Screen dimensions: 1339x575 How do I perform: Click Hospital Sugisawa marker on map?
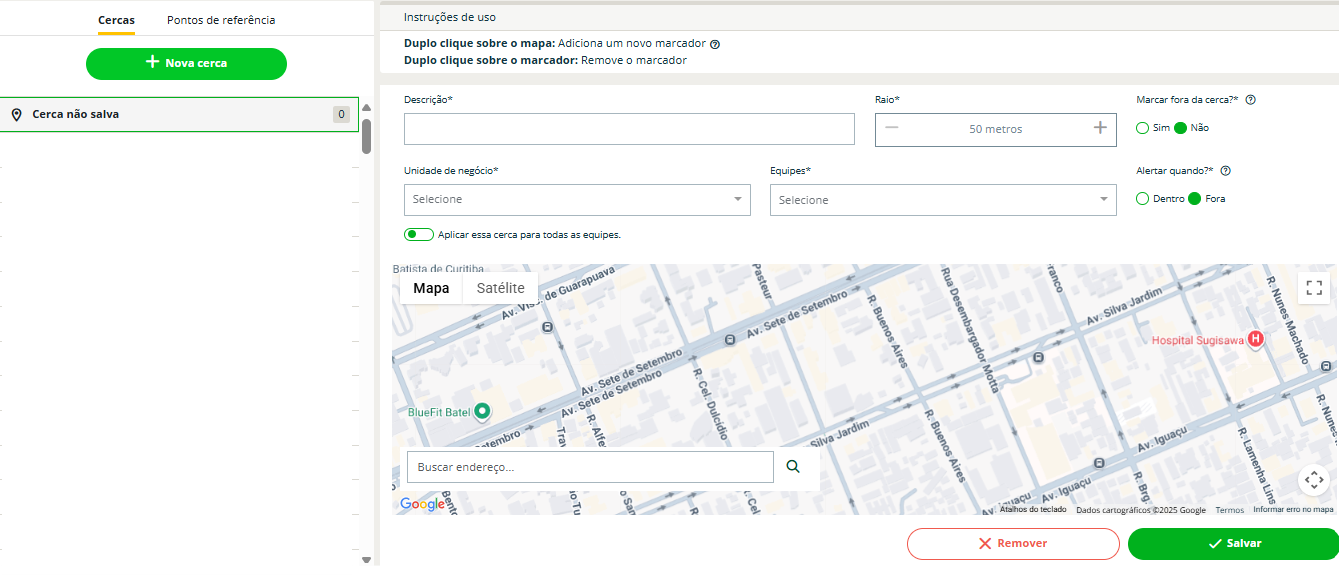pos(1256,340)
